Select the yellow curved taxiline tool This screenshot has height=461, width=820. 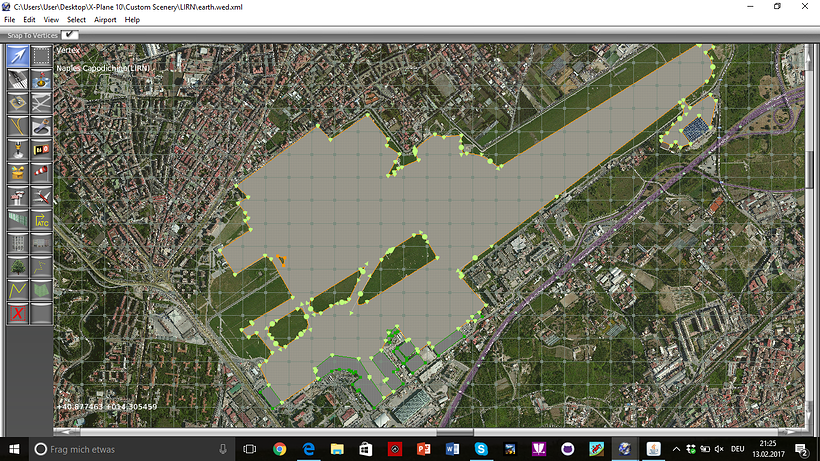18,126
